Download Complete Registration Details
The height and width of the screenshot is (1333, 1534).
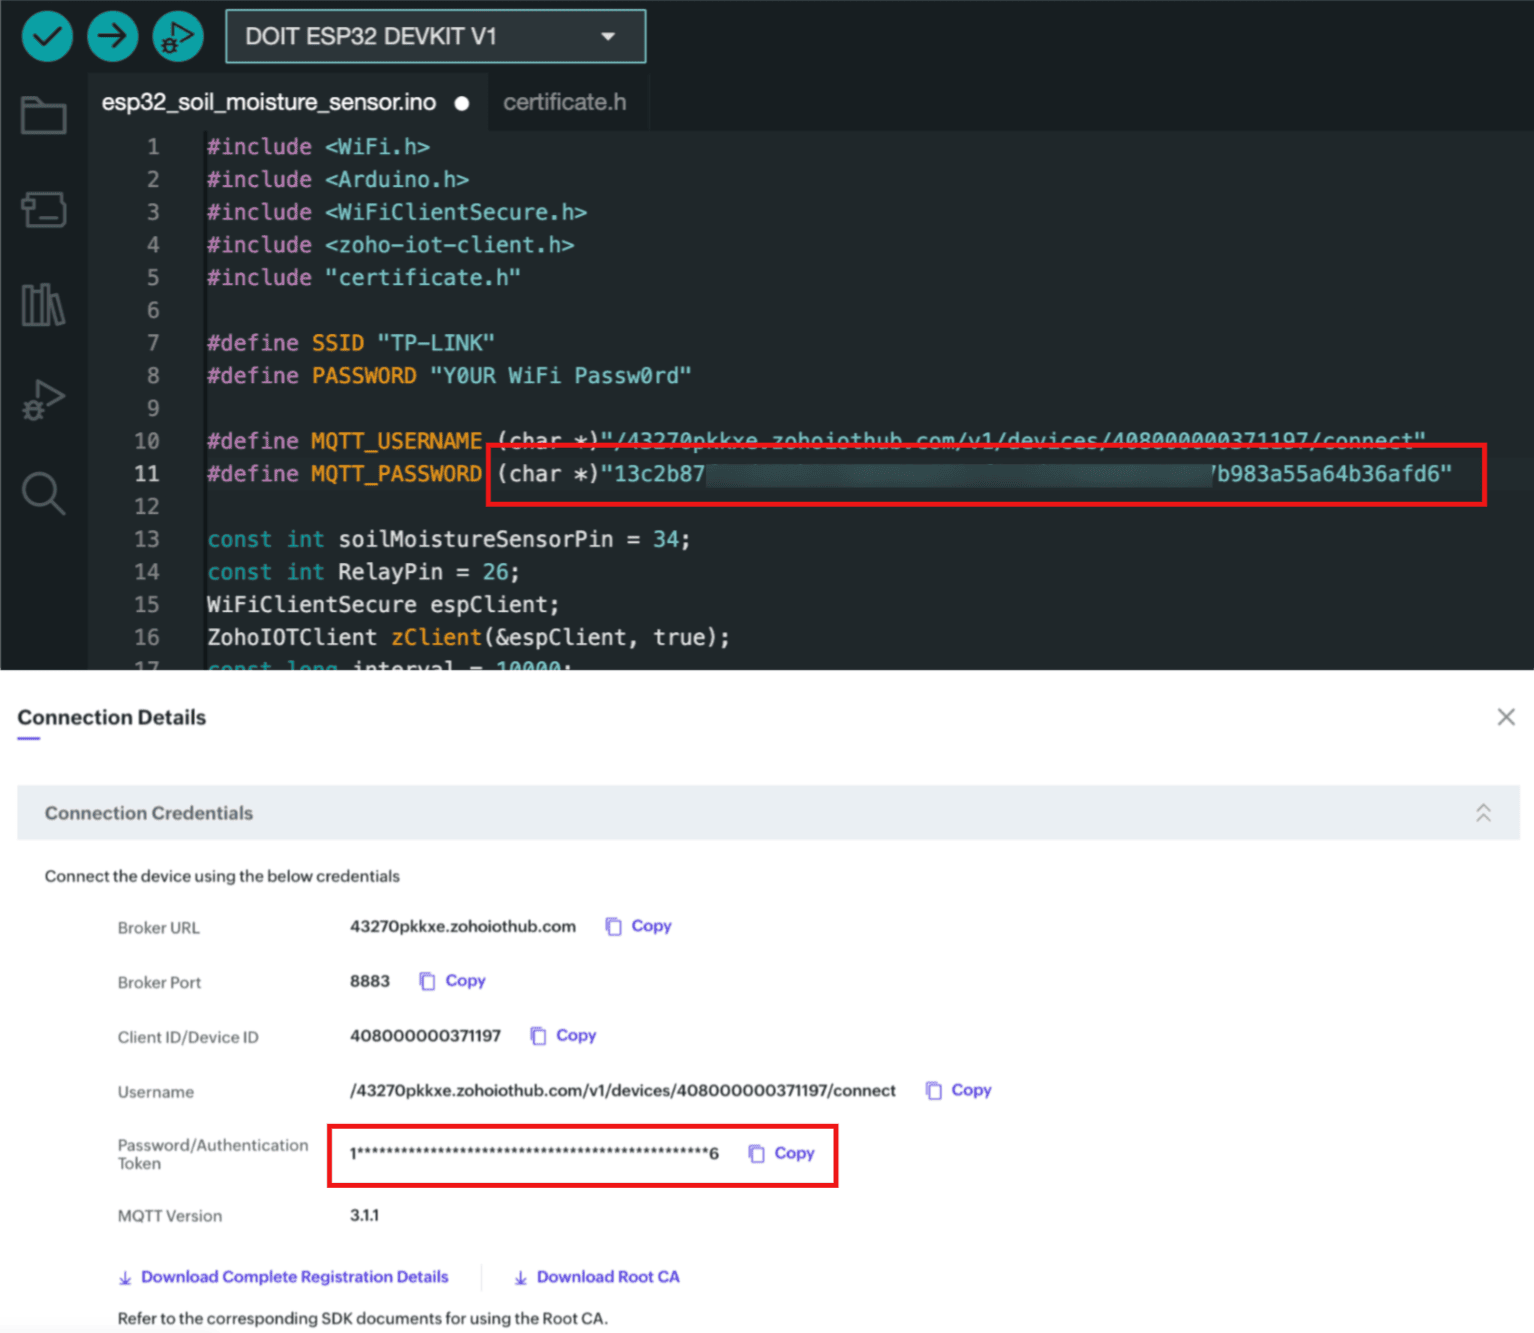(x=284, y=1277)
